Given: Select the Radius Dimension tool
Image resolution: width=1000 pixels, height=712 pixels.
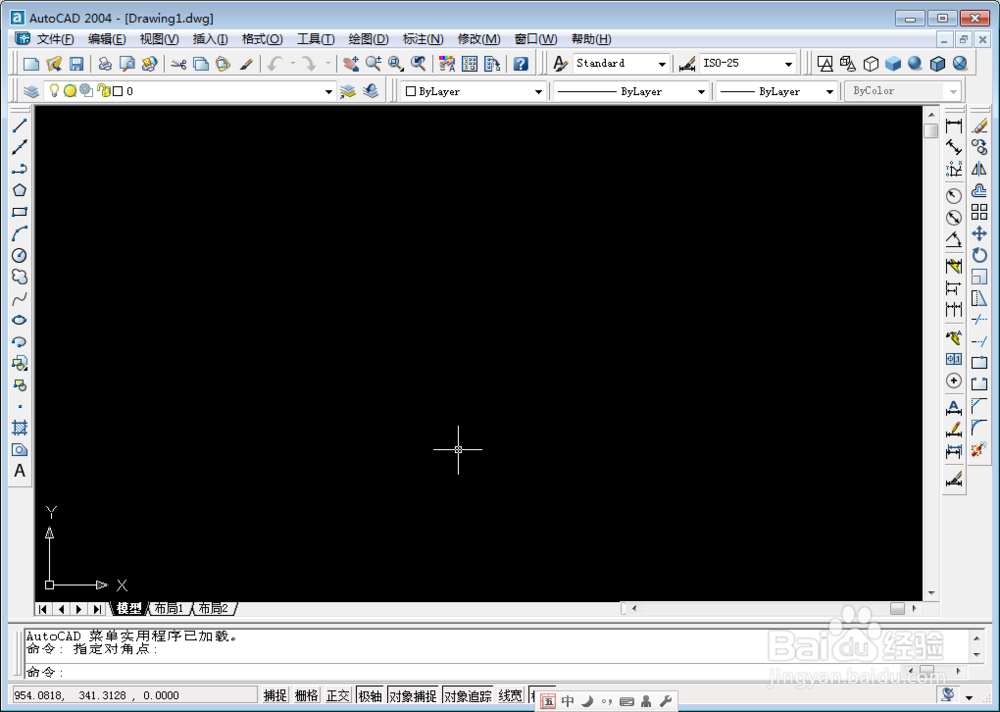Looking at the screenshot, I should click(953, 196).
